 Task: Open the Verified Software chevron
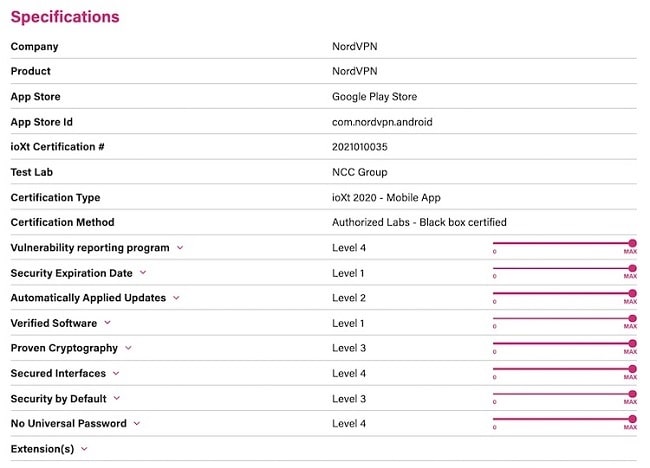coord(108,323)
